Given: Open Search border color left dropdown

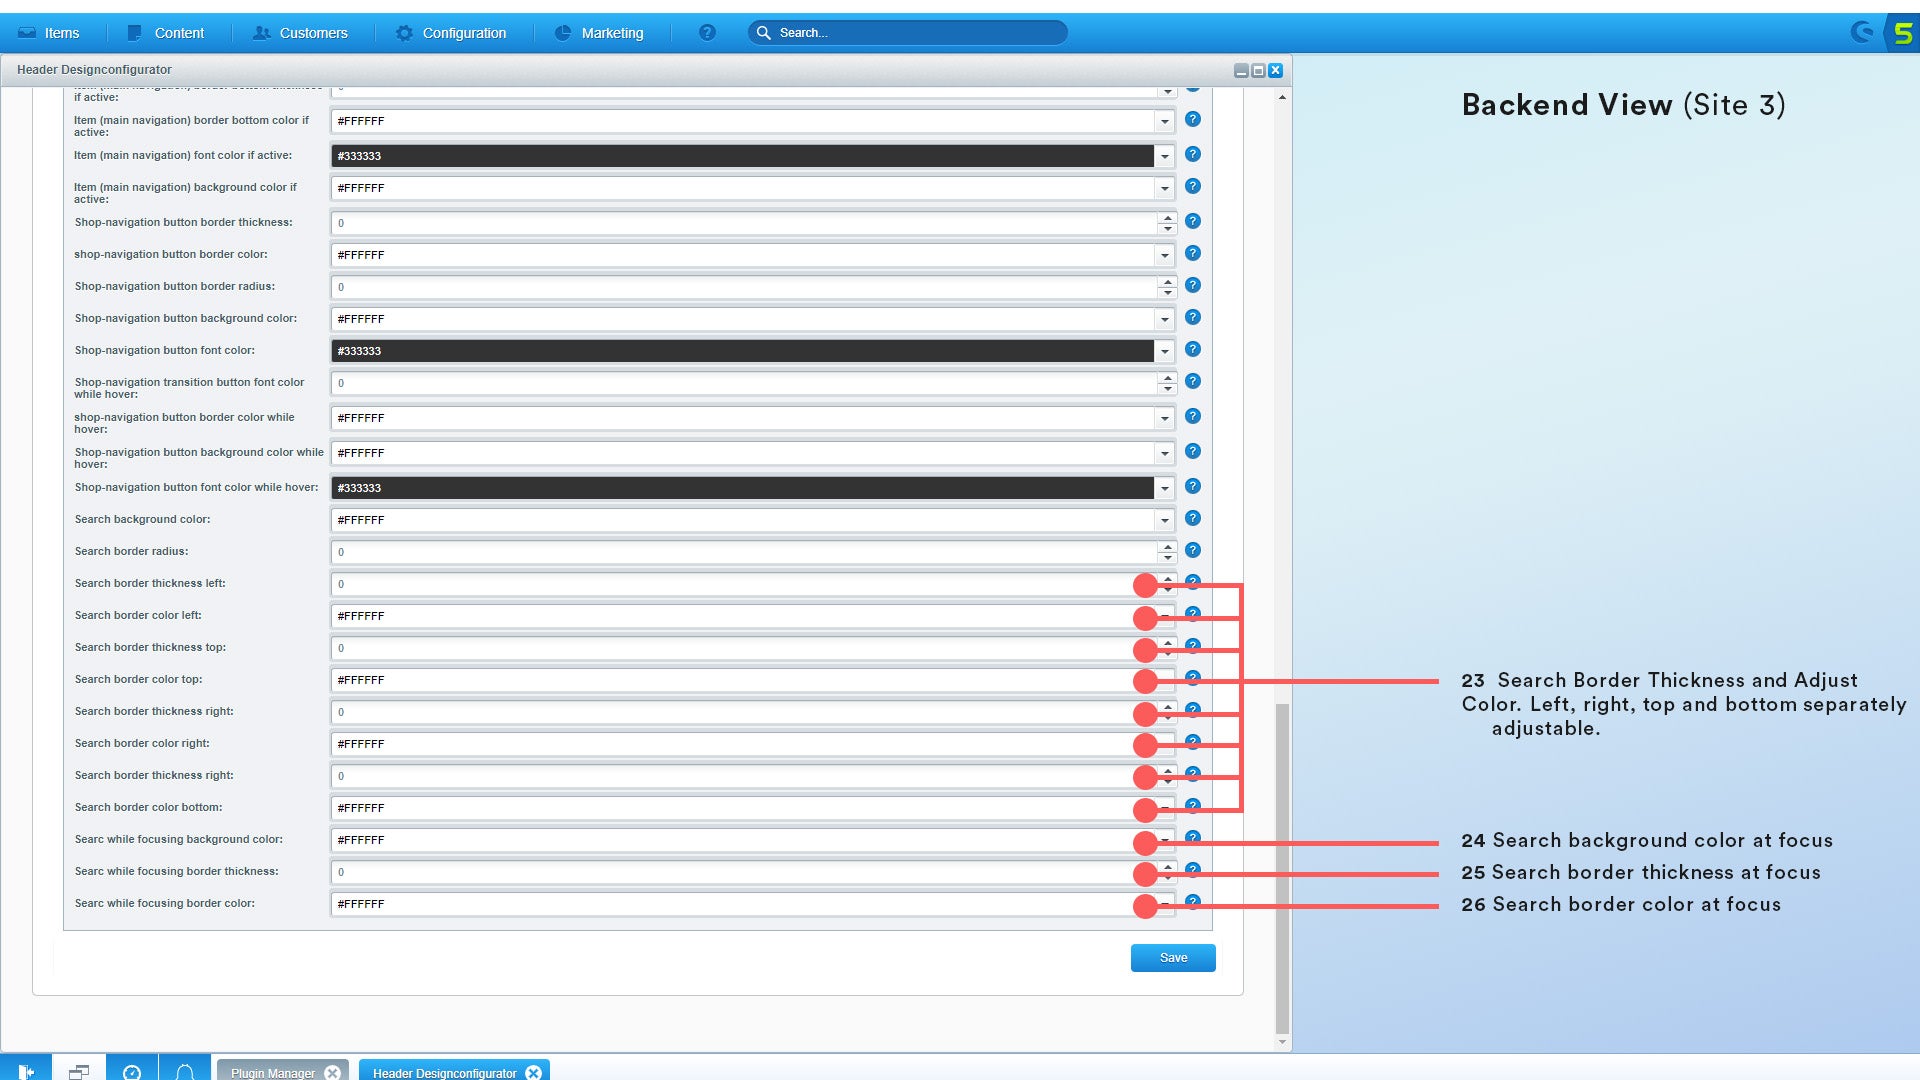Looking at the screenshot, I should coord(1163,616).
